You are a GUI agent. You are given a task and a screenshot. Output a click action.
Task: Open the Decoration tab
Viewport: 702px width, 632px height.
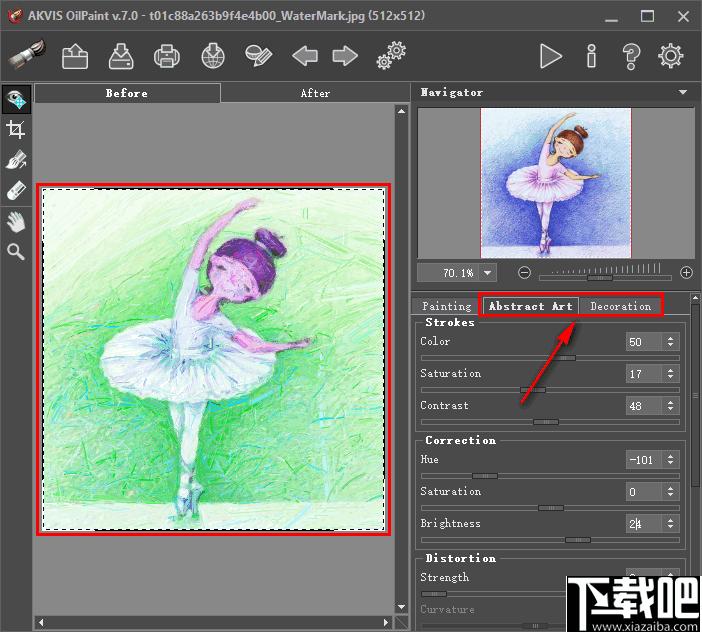coord(620,306)
